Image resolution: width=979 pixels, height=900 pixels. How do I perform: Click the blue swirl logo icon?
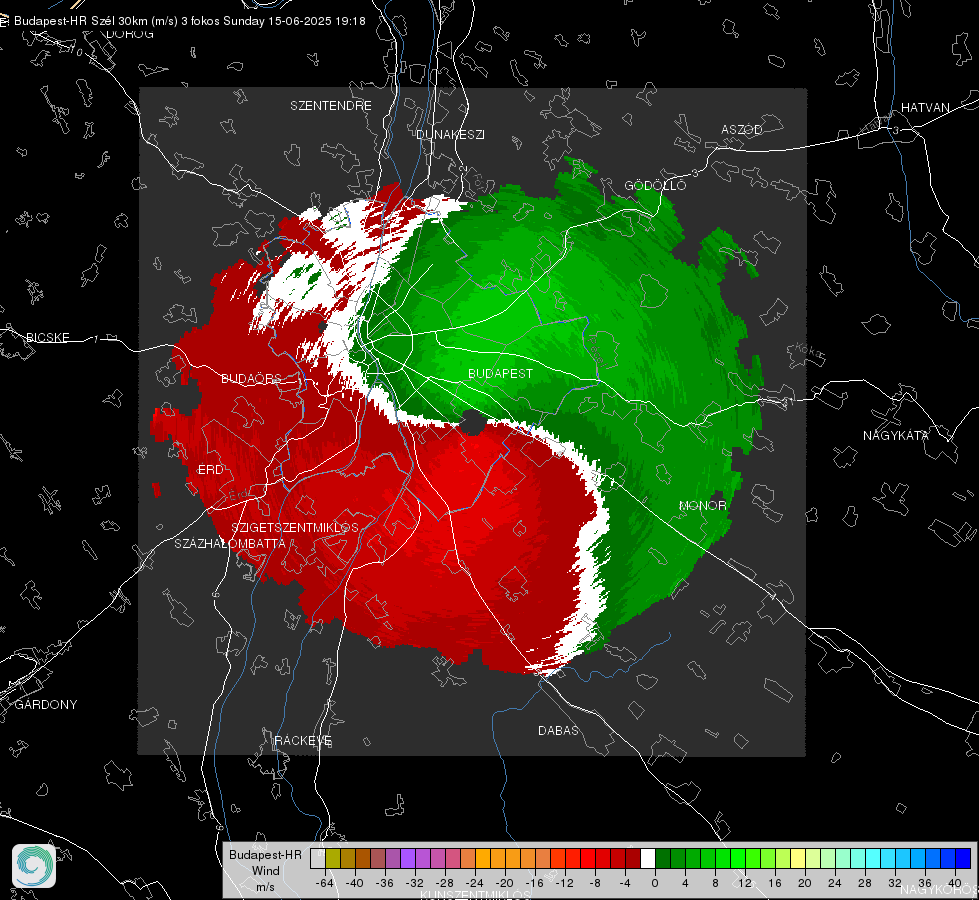click(34, 866)
